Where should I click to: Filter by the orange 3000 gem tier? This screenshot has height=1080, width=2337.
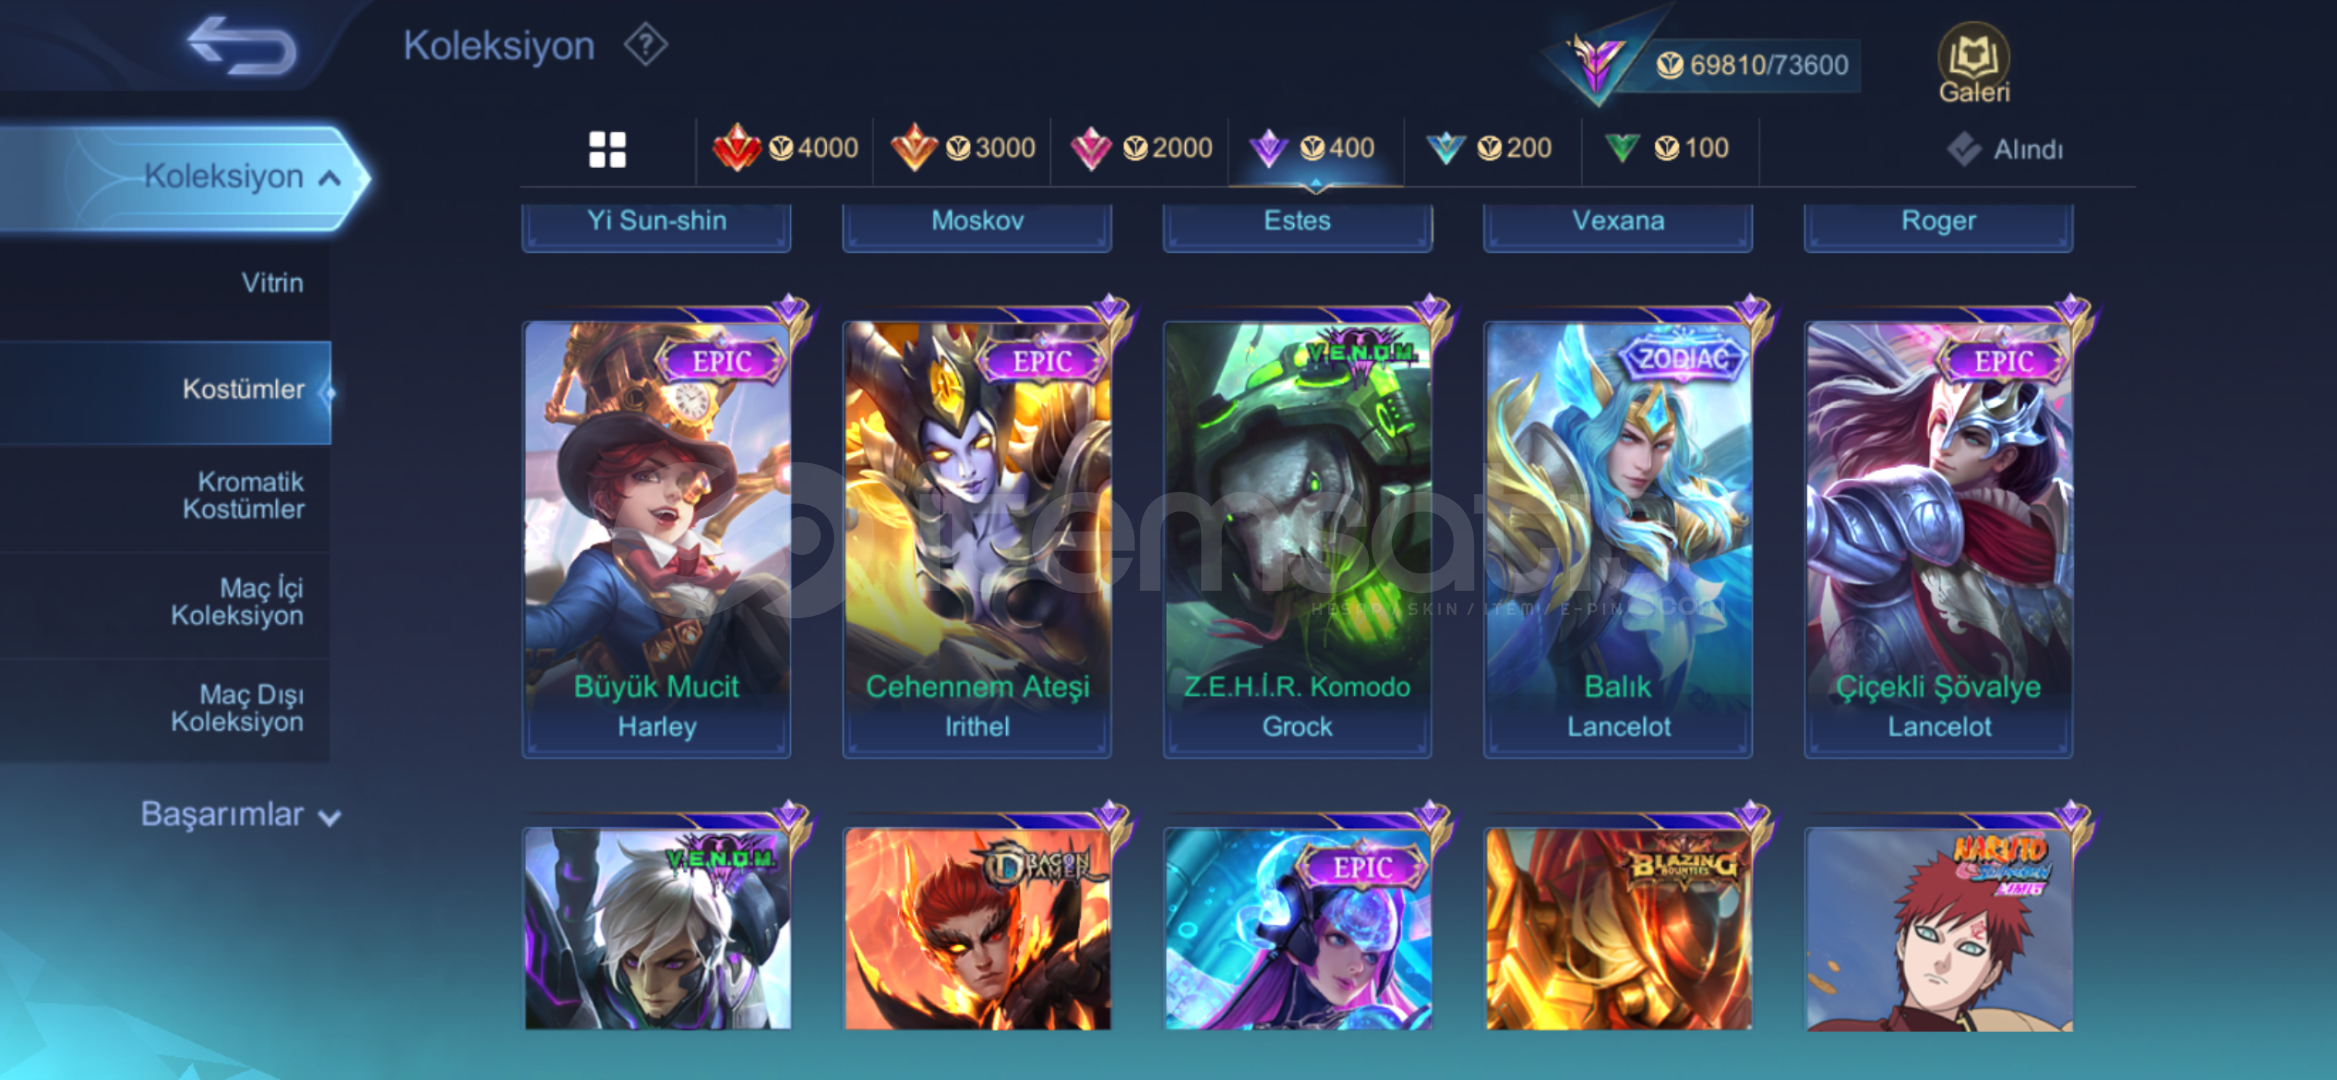[x=962, y=148]
